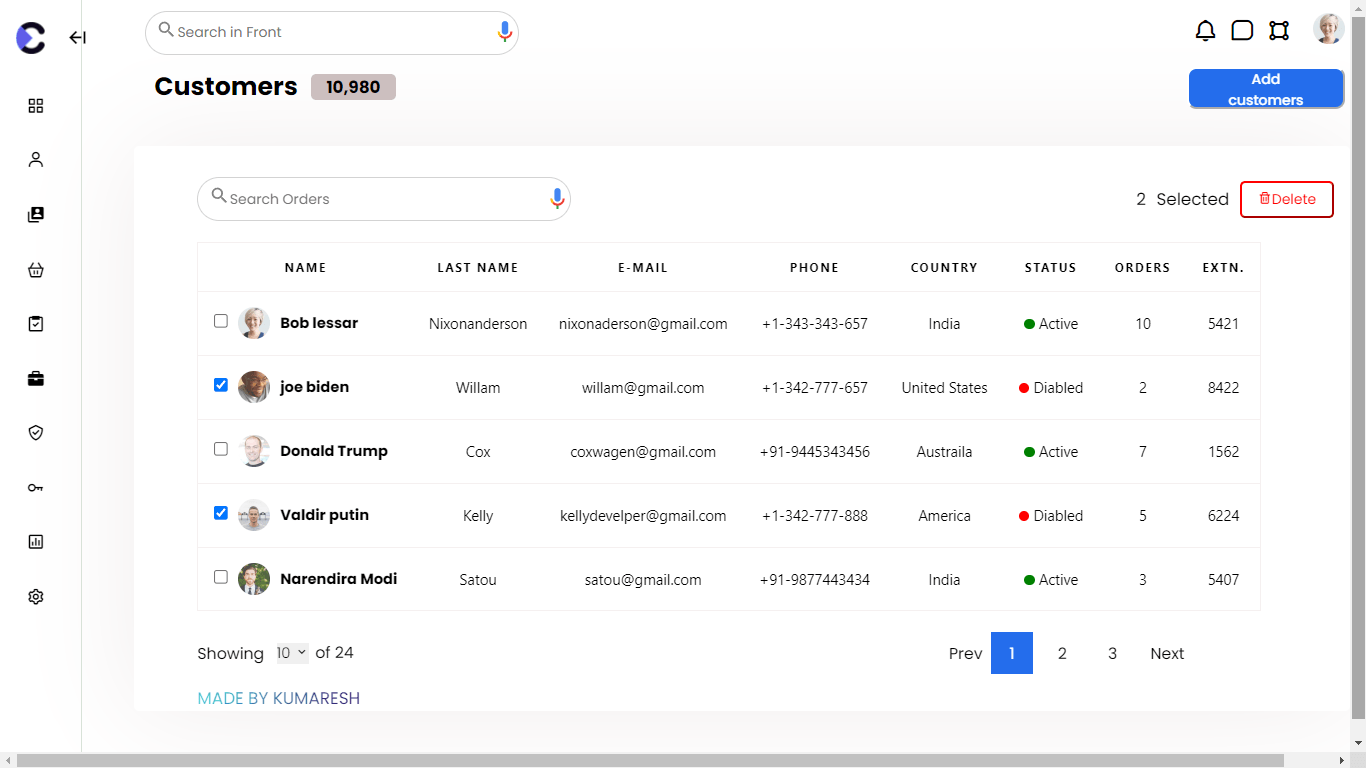Click the LAST NAME column header
Image resolution: width=1366 pixels, height=768 pixels.
(478, 268)
